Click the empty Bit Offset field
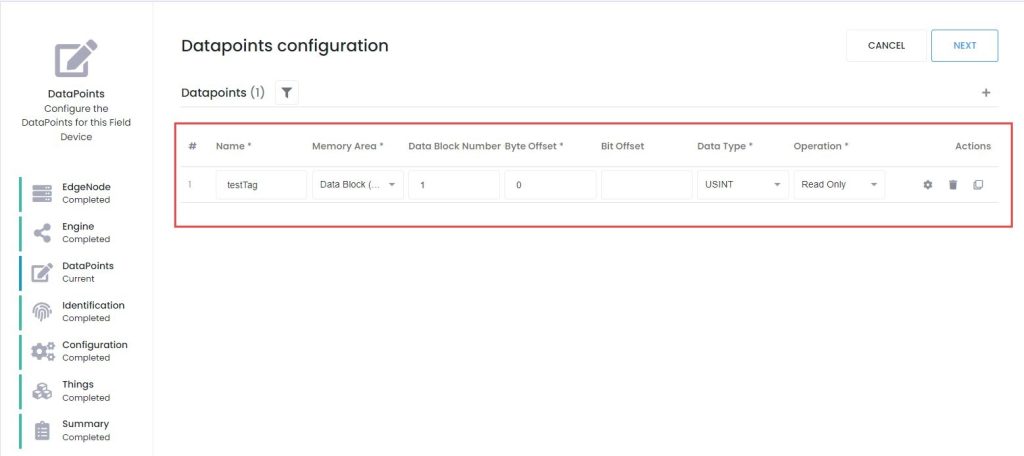The width and height of the screenshot is (1024, 456). (x=647, y=185)
